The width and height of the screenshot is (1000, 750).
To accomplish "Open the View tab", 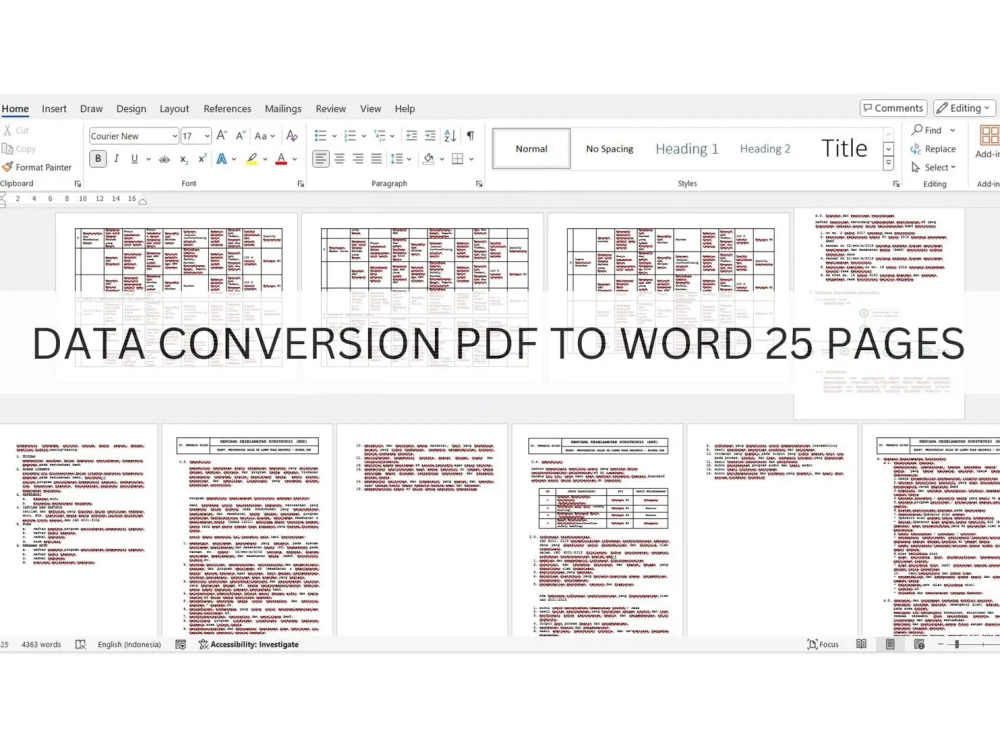I will click(371, 108).
